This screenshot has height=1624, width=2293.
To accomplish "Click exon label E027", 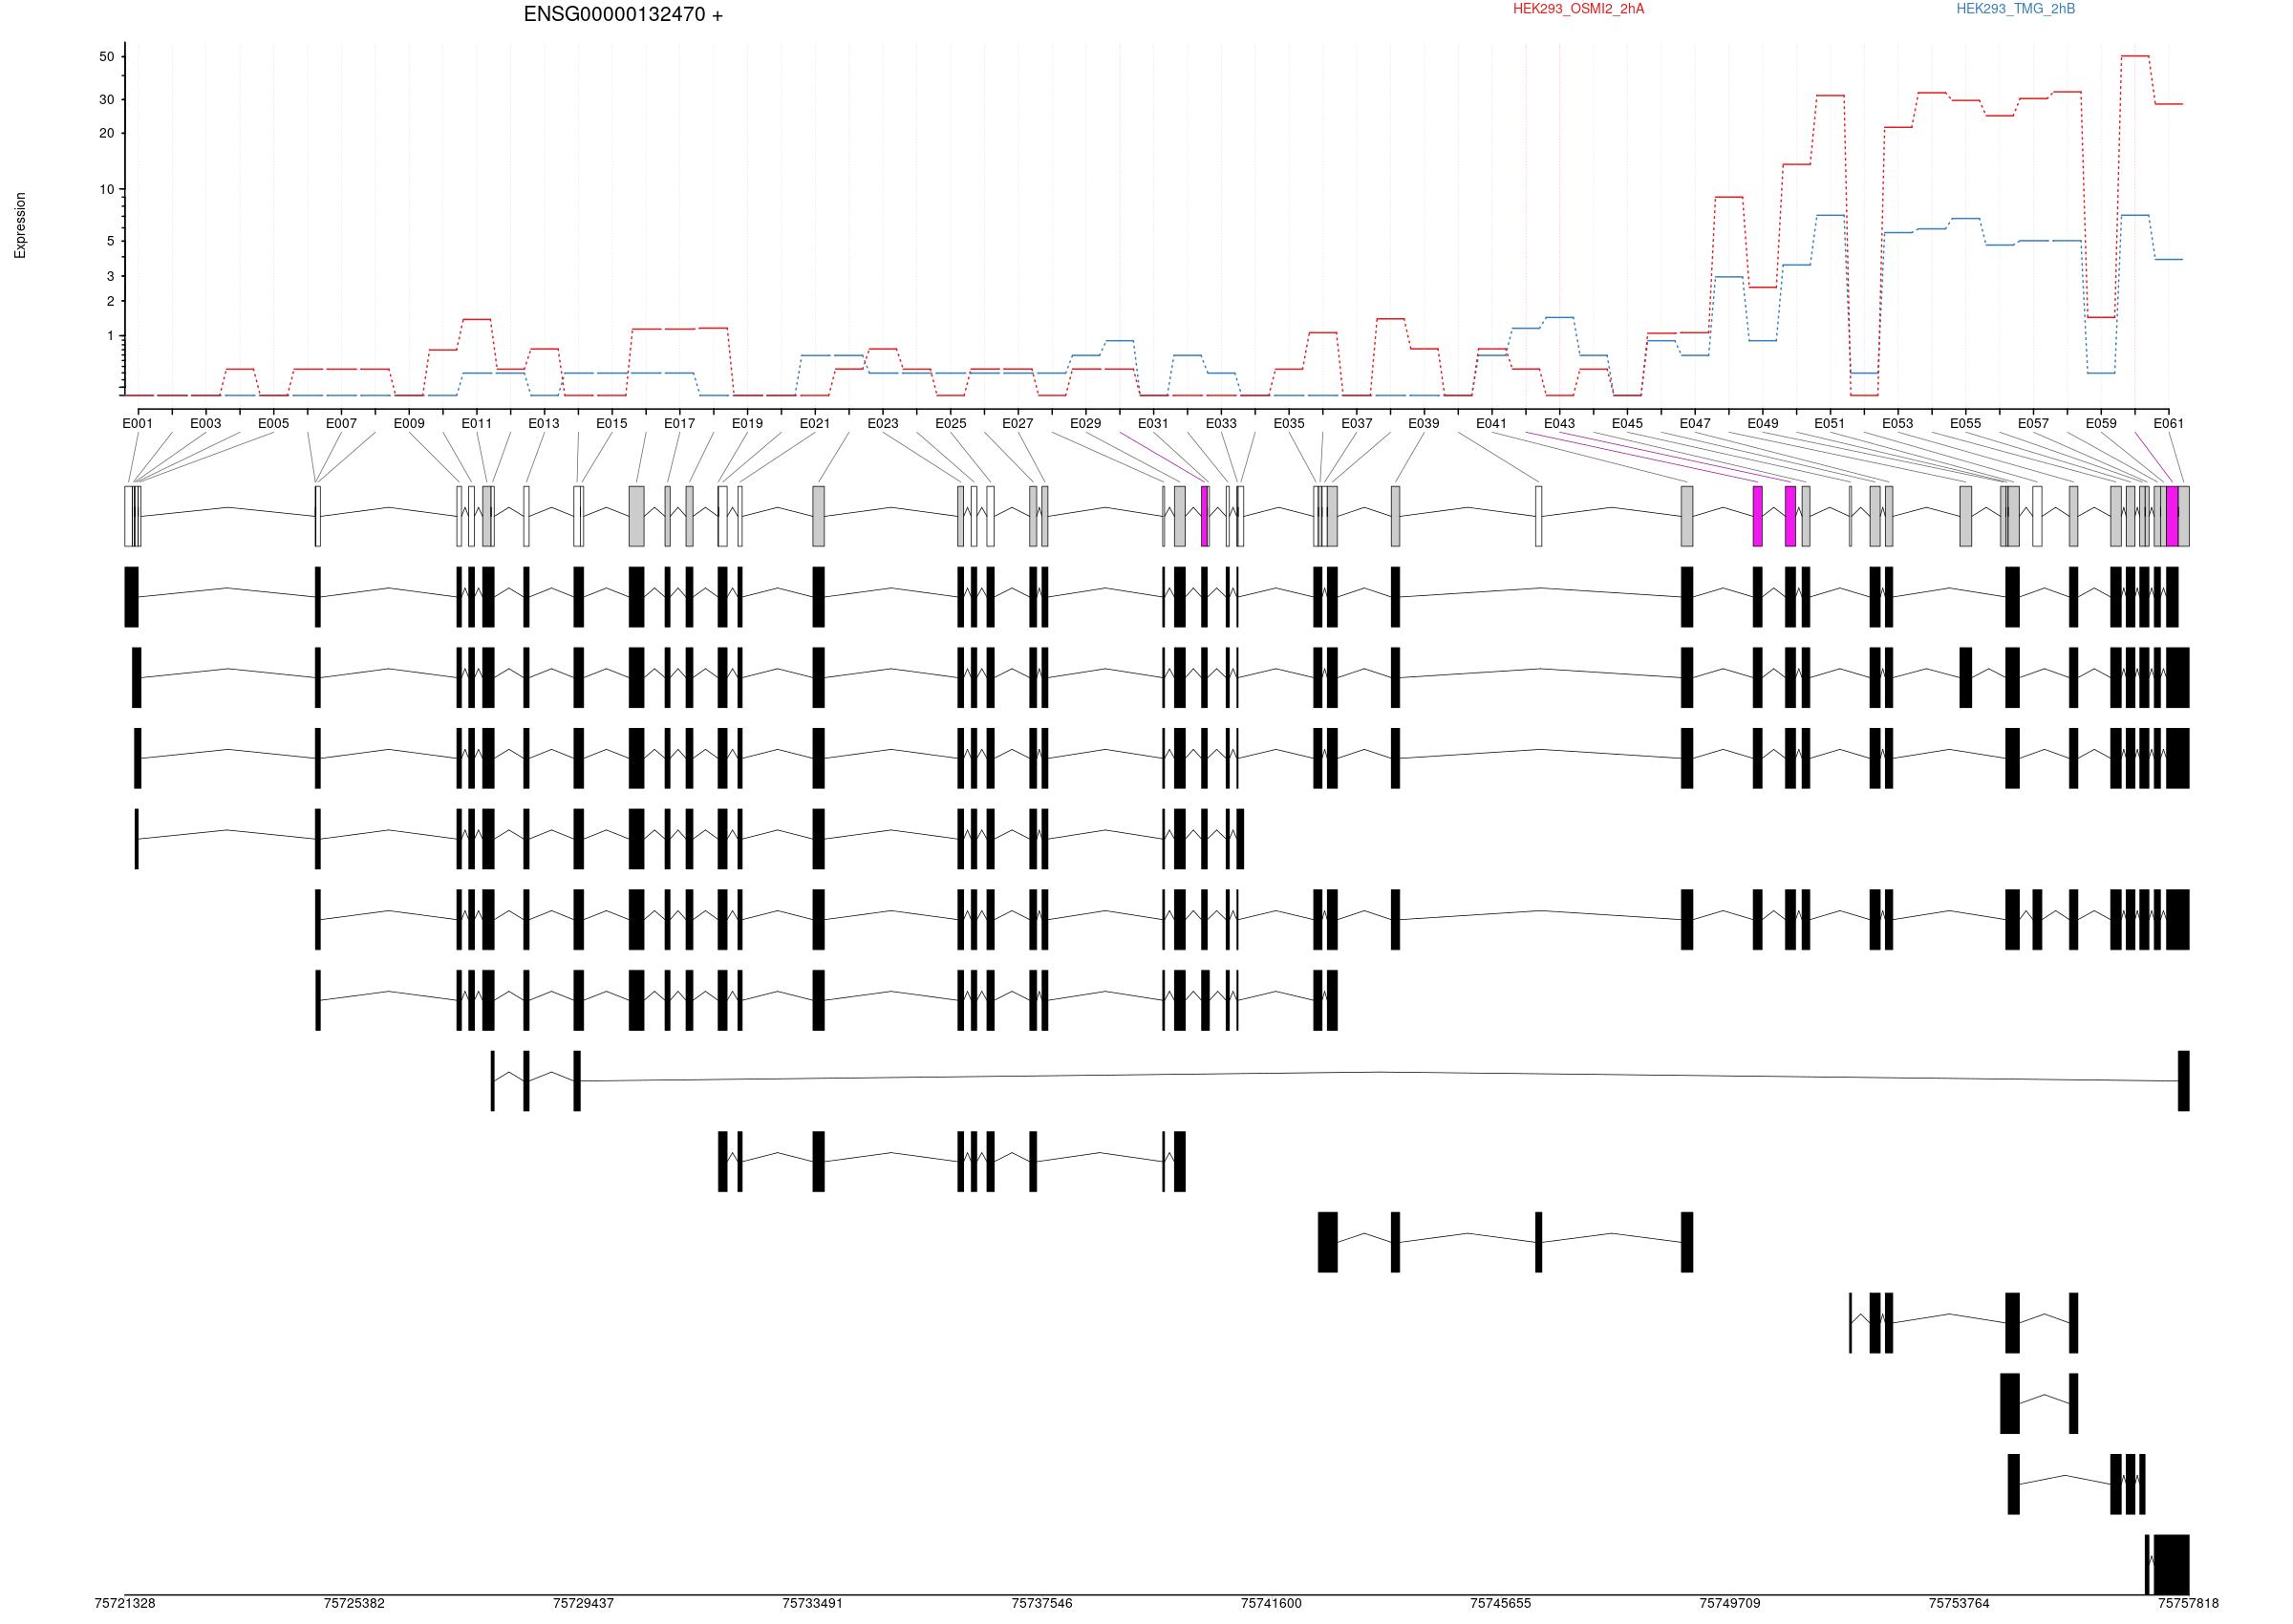I will [1018, 423].
